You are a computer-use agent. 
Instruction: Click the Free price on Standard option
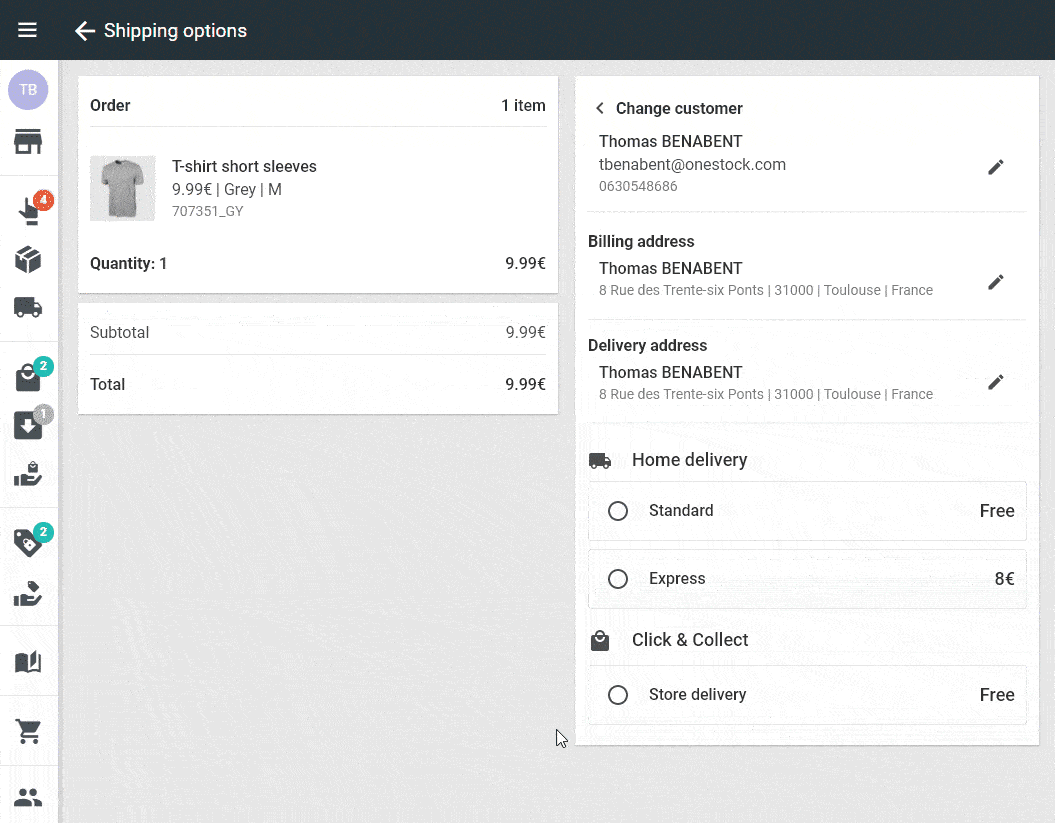997,511
